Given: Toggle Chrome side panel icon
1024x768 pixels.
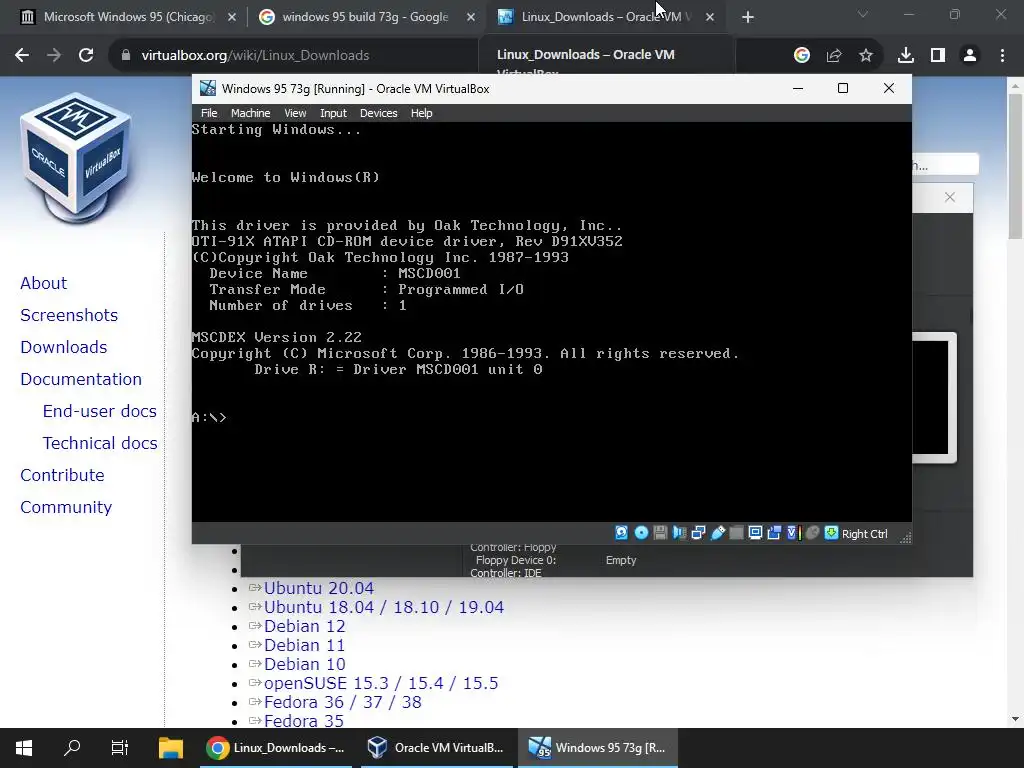Looking at the screenshot, I should click(938, 56).
